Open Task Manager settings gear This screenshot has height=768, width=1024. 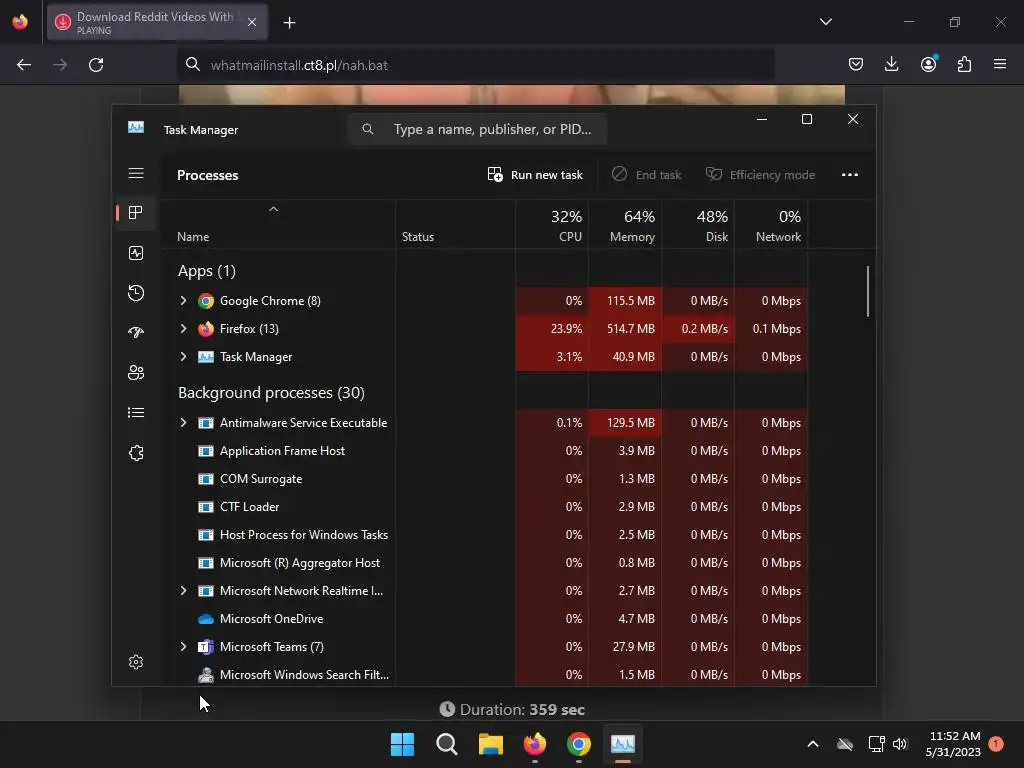click(136, 662)
